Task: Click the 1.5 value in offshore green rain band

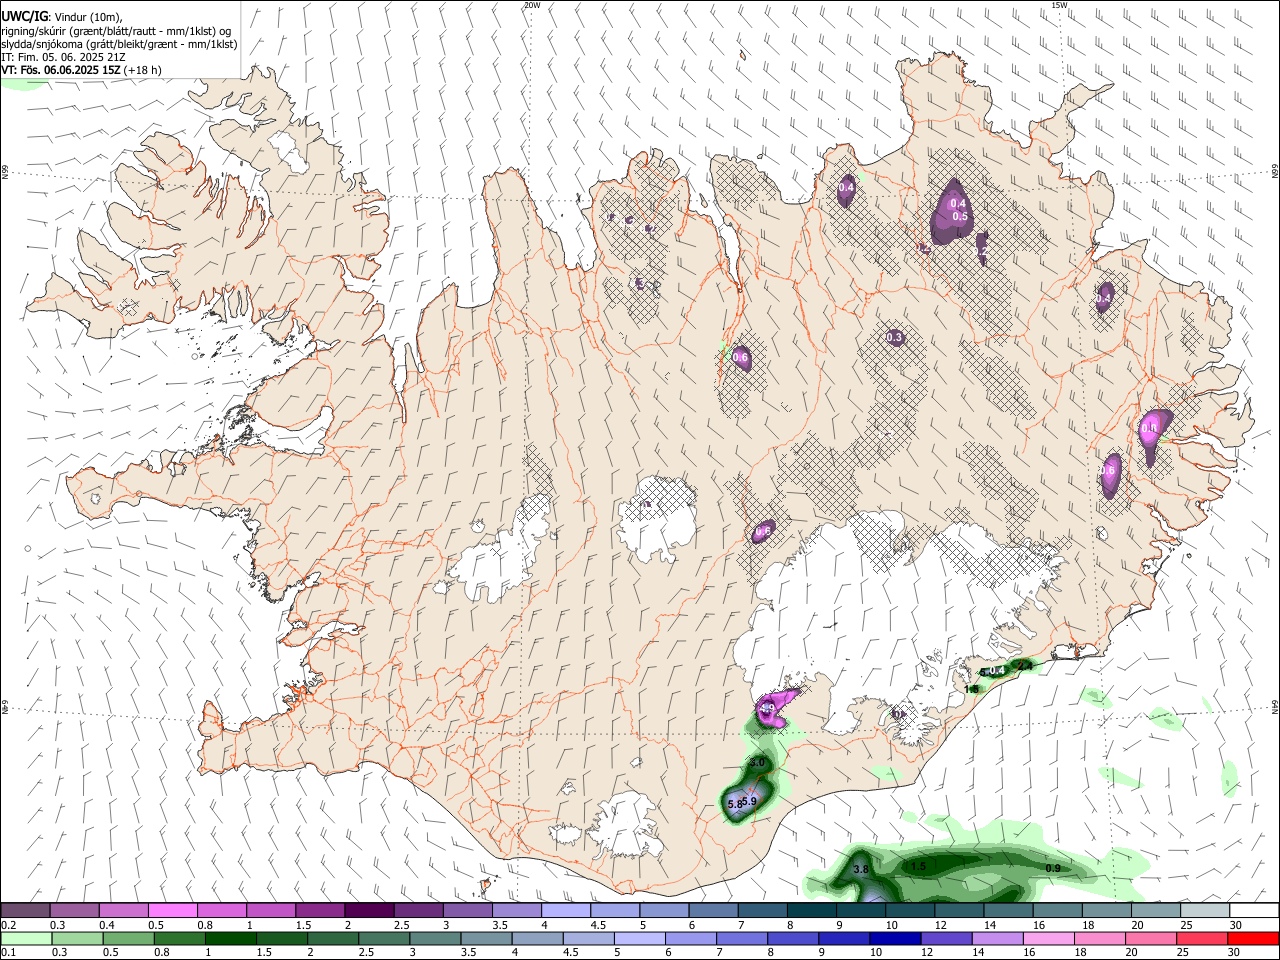Action: tap(919, 867)
